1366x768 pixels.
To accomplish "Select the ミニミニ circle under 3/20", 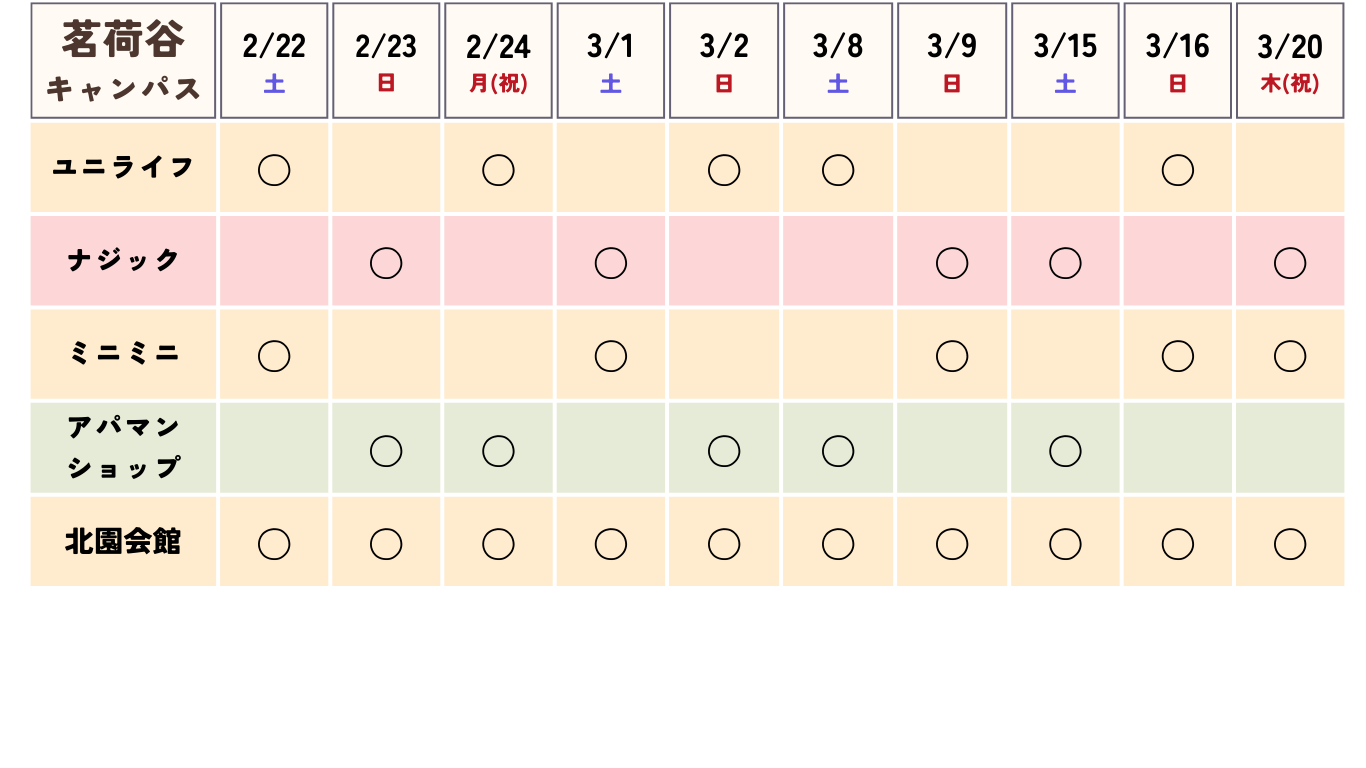I will 1290,355.
